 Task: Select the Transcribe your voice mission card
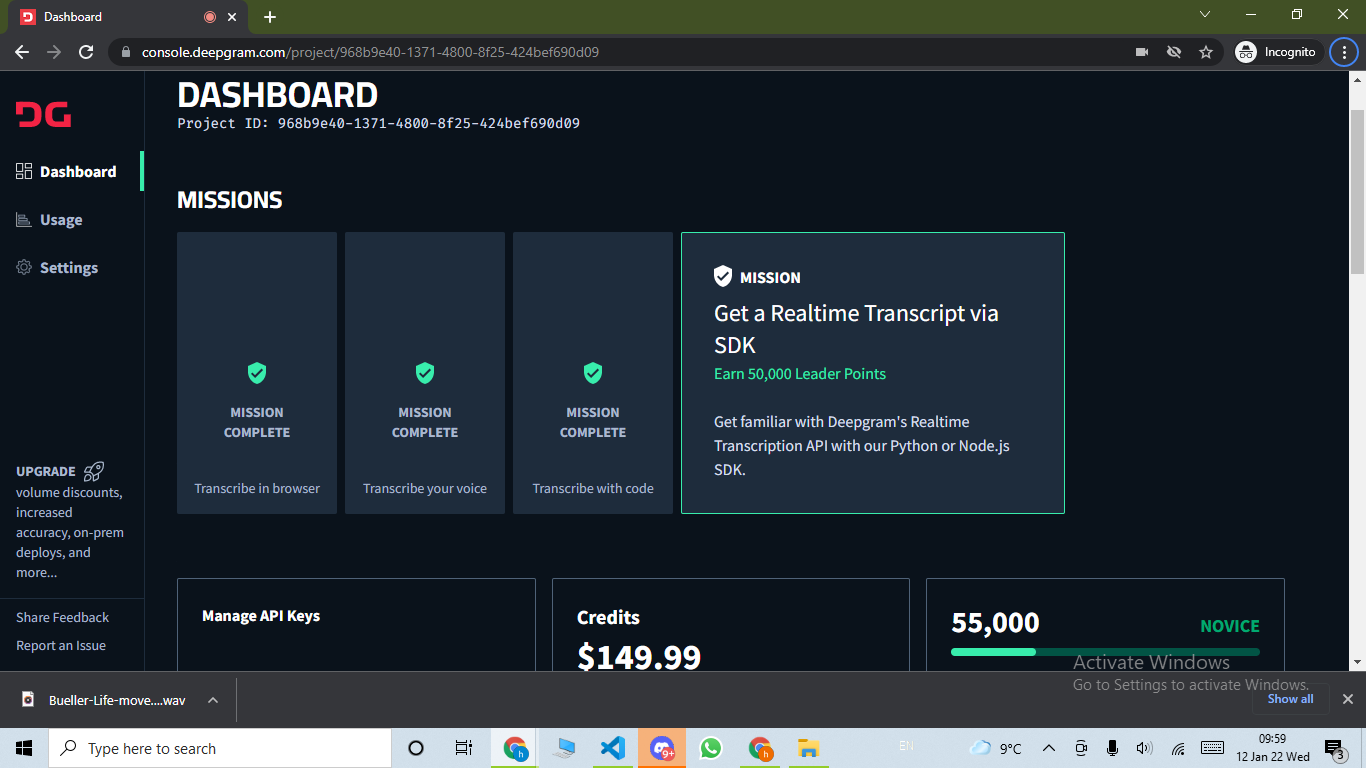425,373
